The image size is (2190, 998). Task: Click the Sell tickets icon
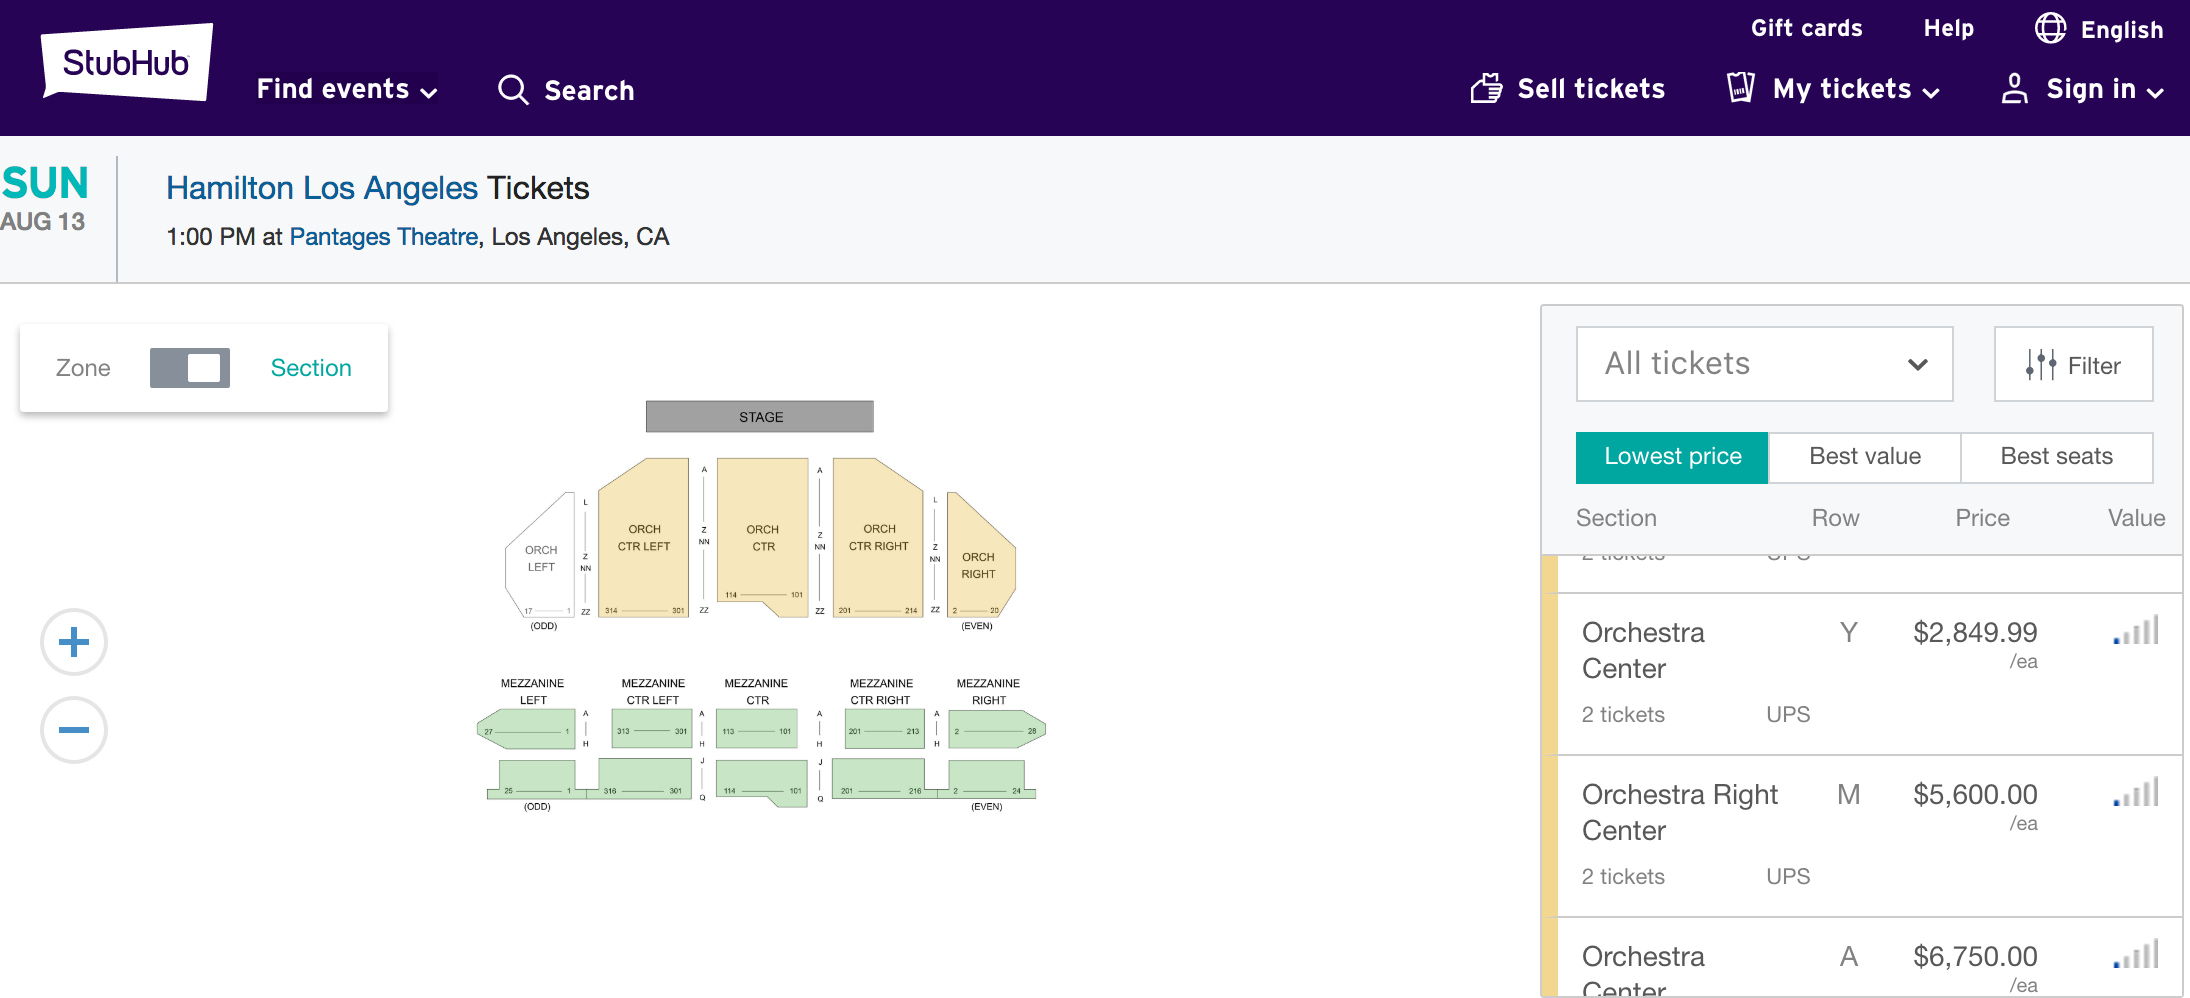[x=1486, y=89]
